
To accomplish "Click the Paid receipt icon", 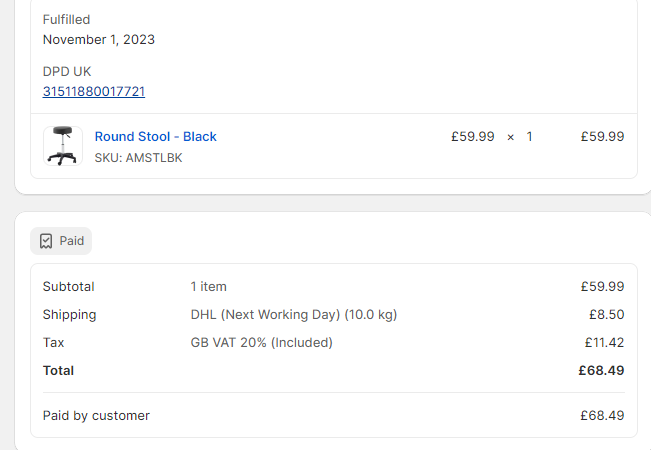I will pos(46,241).
